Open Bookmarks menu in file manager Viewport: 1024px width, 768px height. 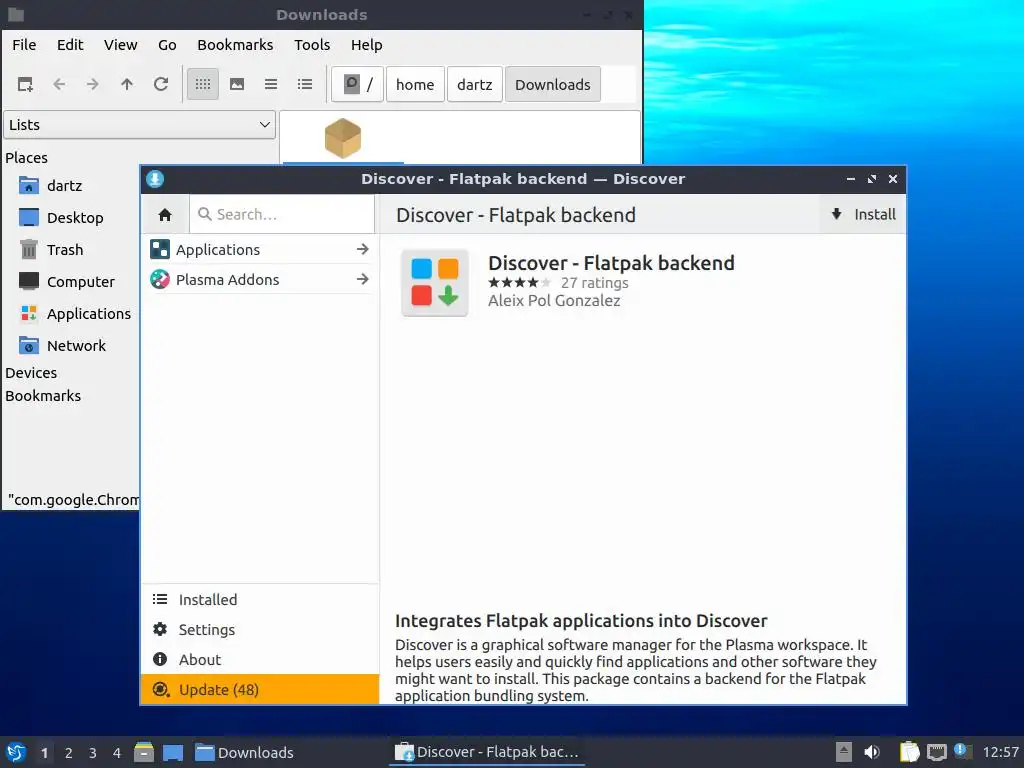pos(235,45)
